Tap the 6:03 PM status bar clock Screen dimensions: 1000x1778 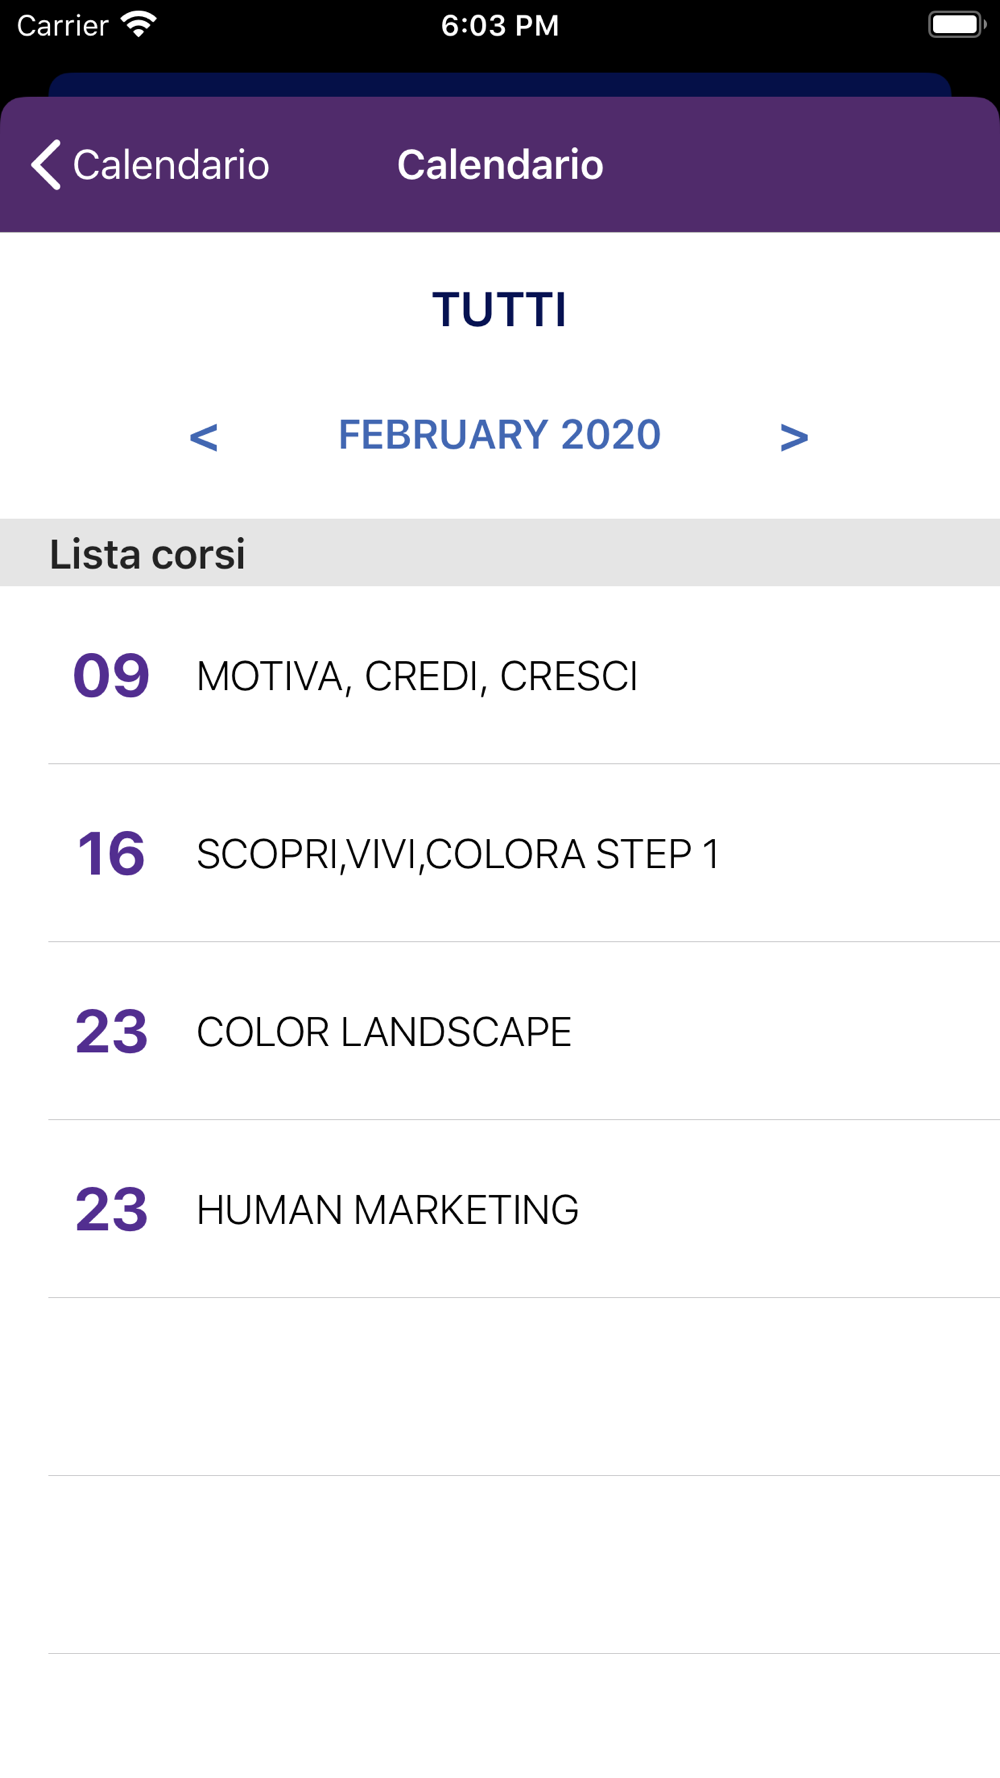[500, 25]
